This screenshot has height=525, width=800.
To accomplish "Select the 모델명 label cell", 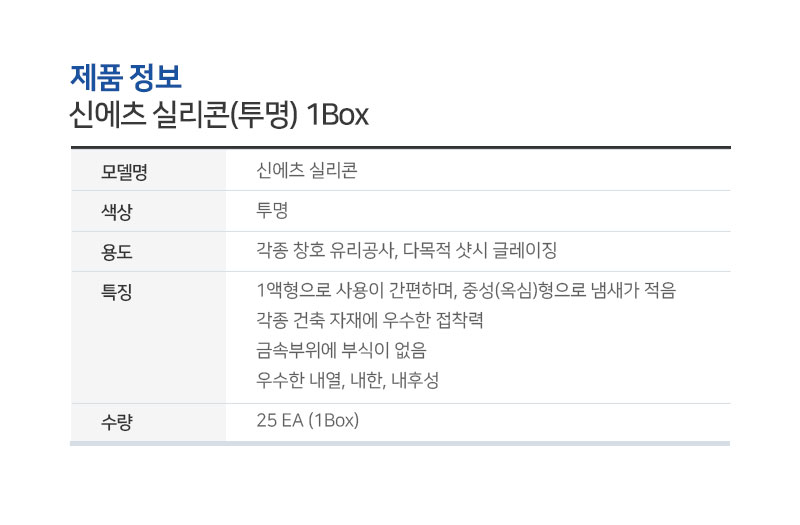I will click(x=148, y=170).
